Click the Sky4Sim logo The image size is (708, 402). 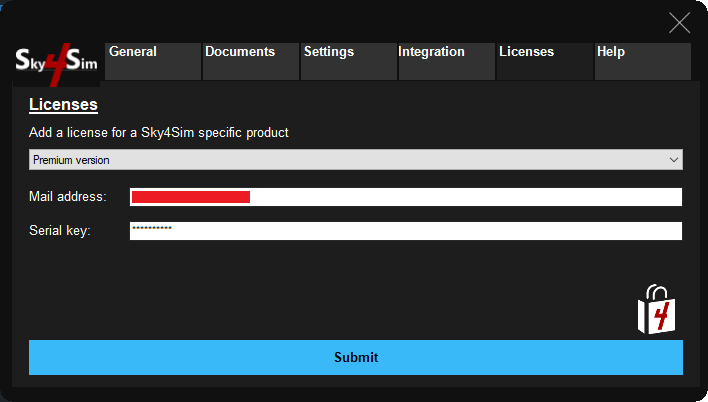pos(56,63)
